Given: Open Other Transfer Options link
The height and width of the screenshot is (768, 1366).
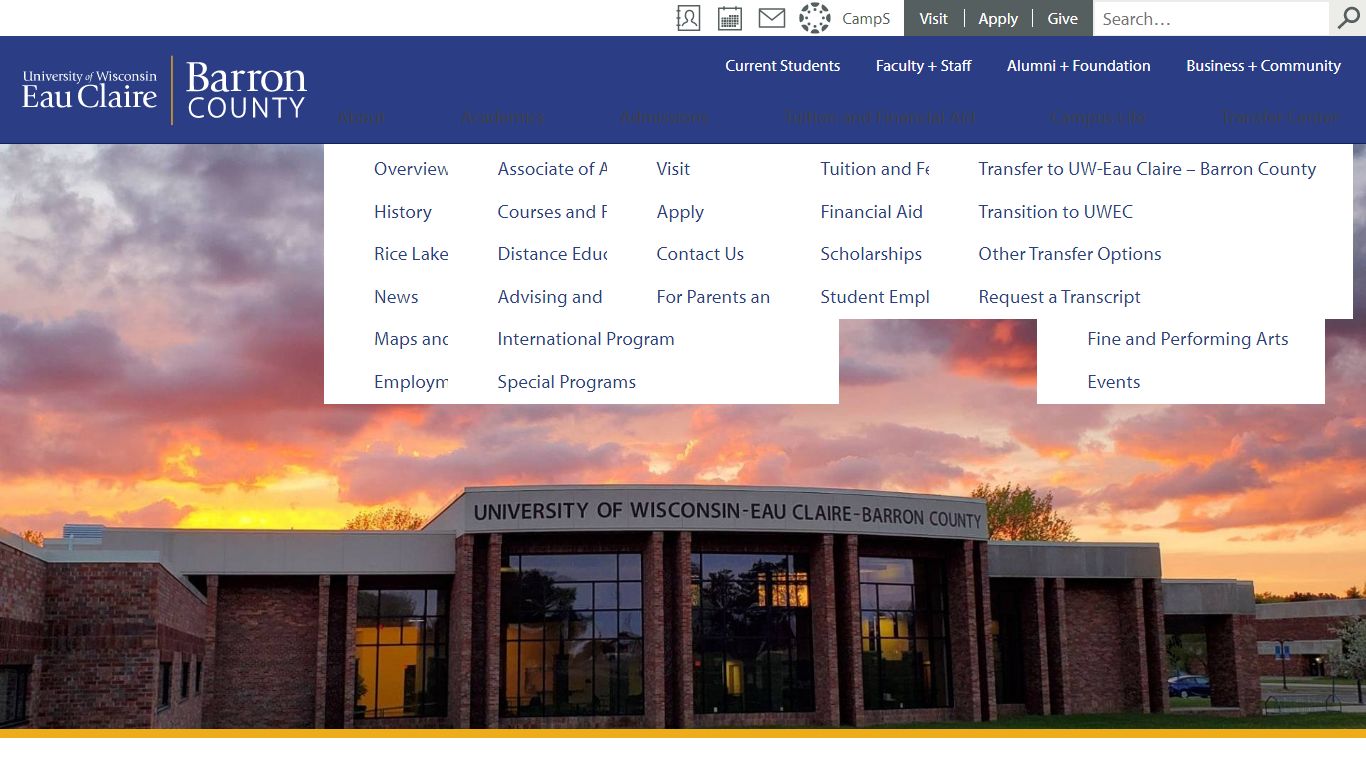Looking at the screenshot, I should (1070, 254).
